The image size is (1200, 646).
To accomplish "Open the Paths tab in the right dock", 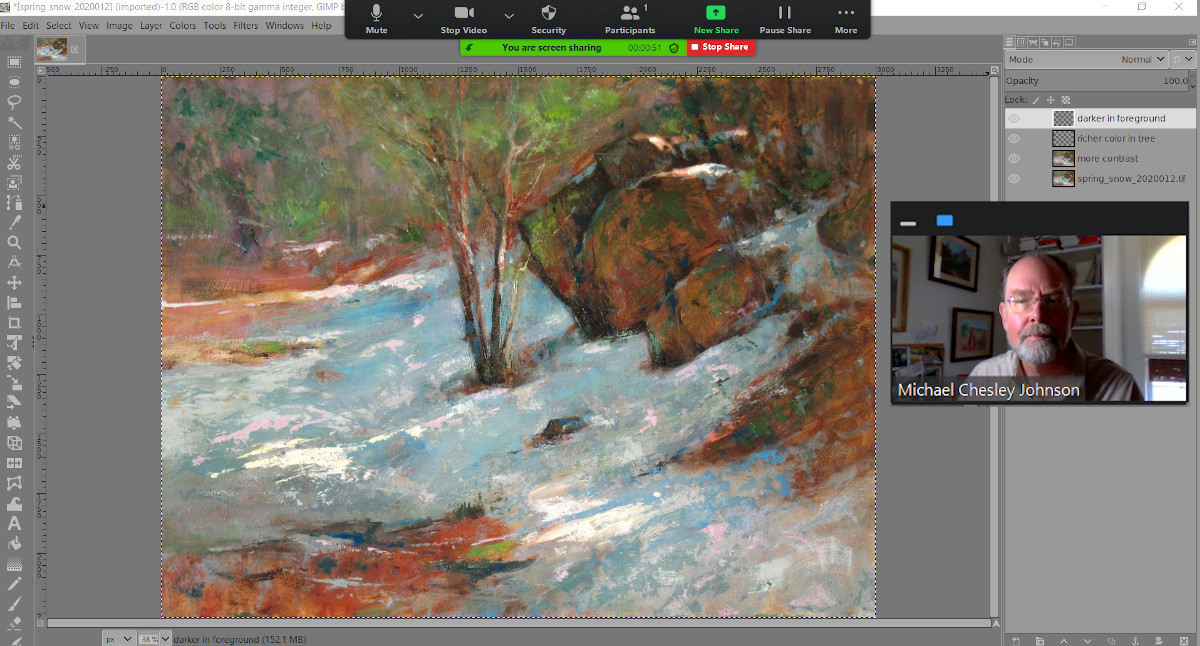I will click(x=1033, y=42).
